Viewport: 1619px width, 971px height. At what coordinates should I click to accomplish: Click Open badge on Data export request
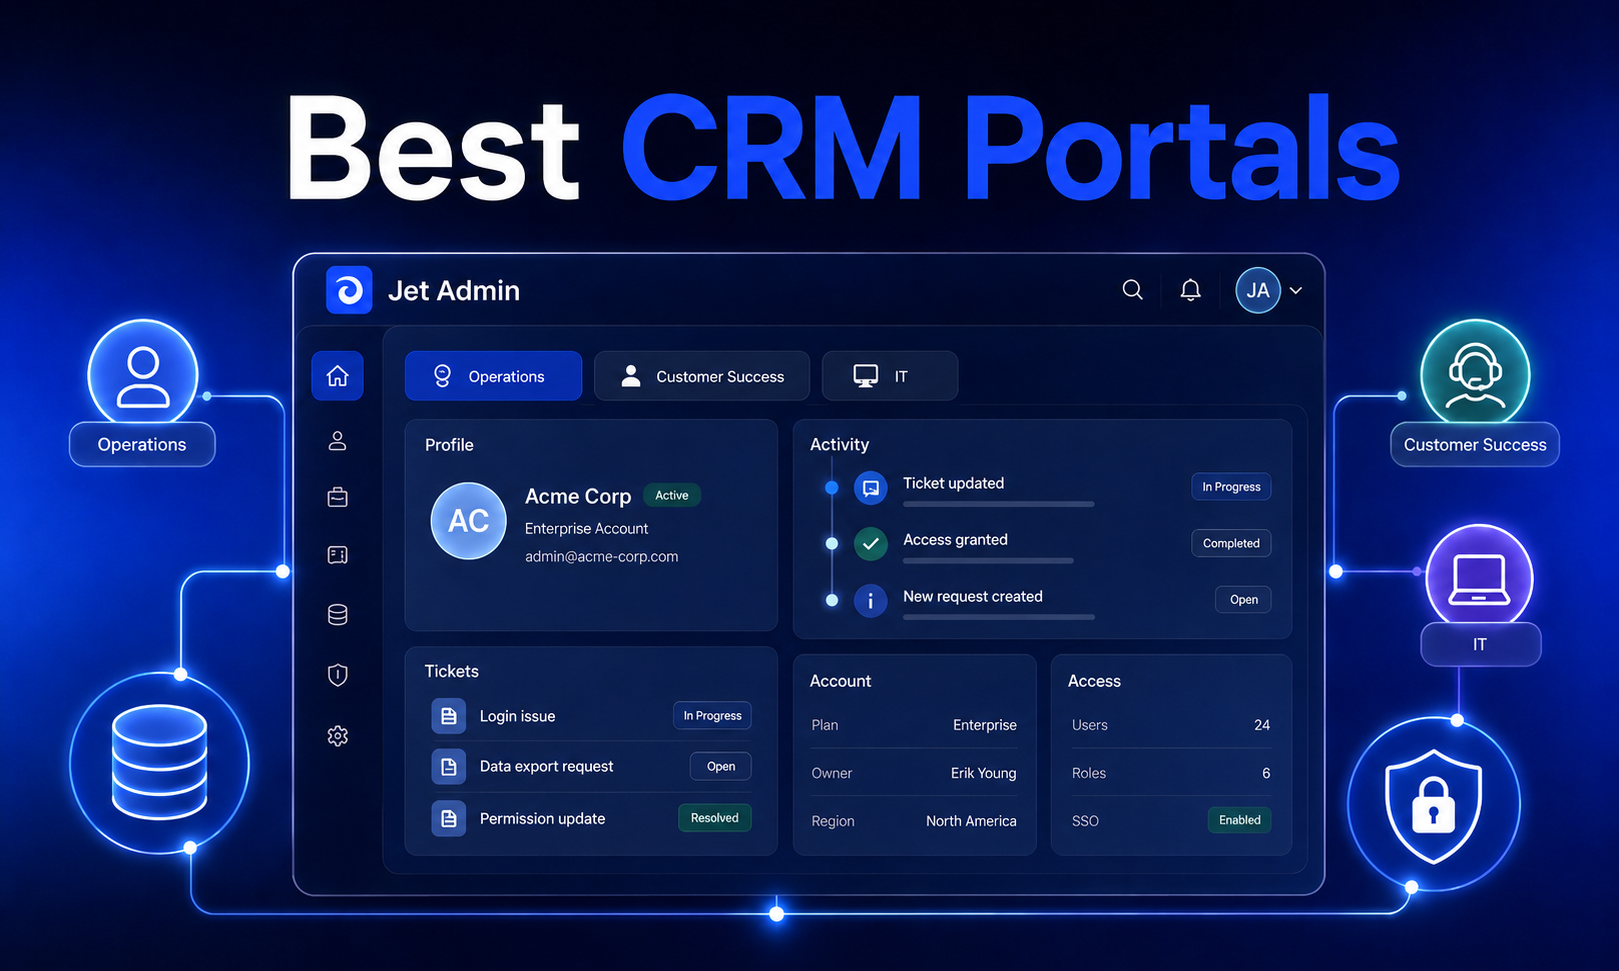pyautogui.click(x=721, y=766)
